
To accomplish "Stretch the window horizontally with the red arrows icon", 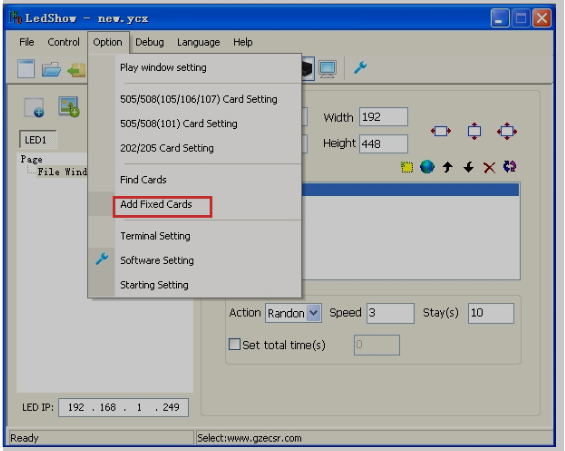I will tap(441, 131).
